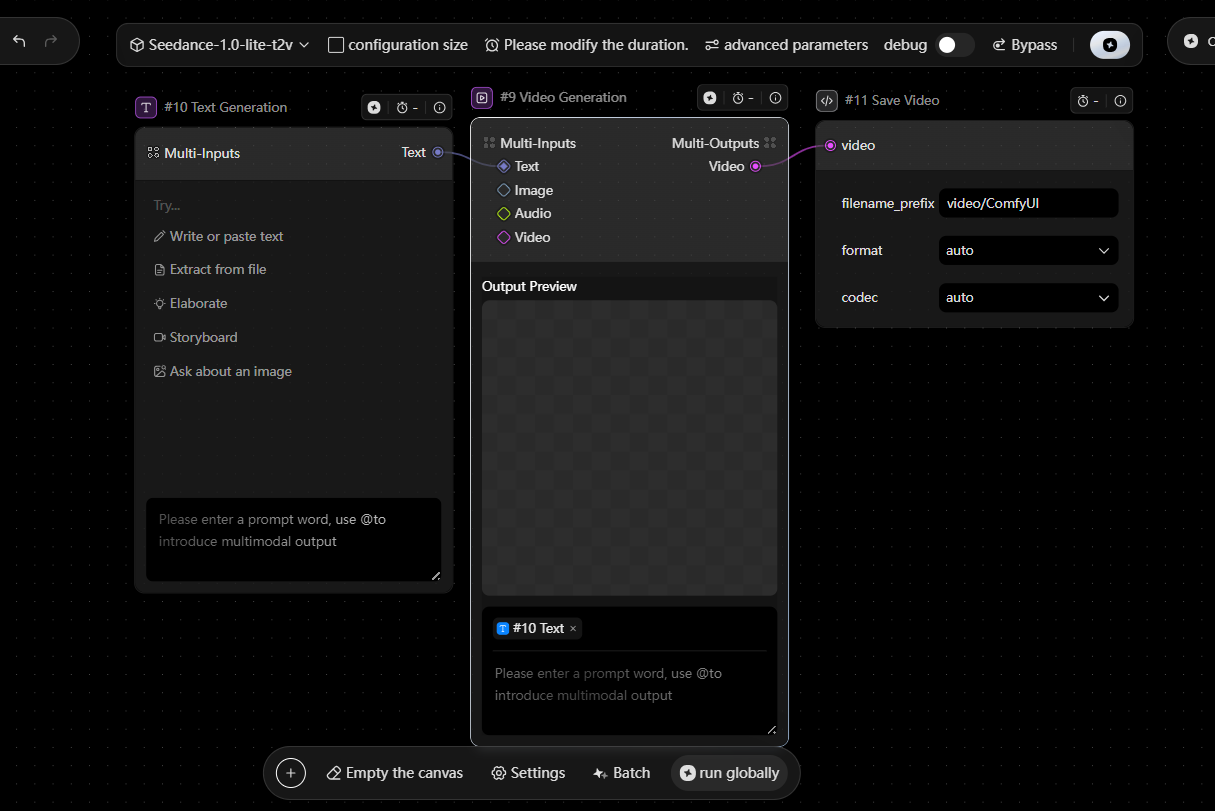Click the Bypass button
Screen dimensions: 1215x811
coord(1025,45)
